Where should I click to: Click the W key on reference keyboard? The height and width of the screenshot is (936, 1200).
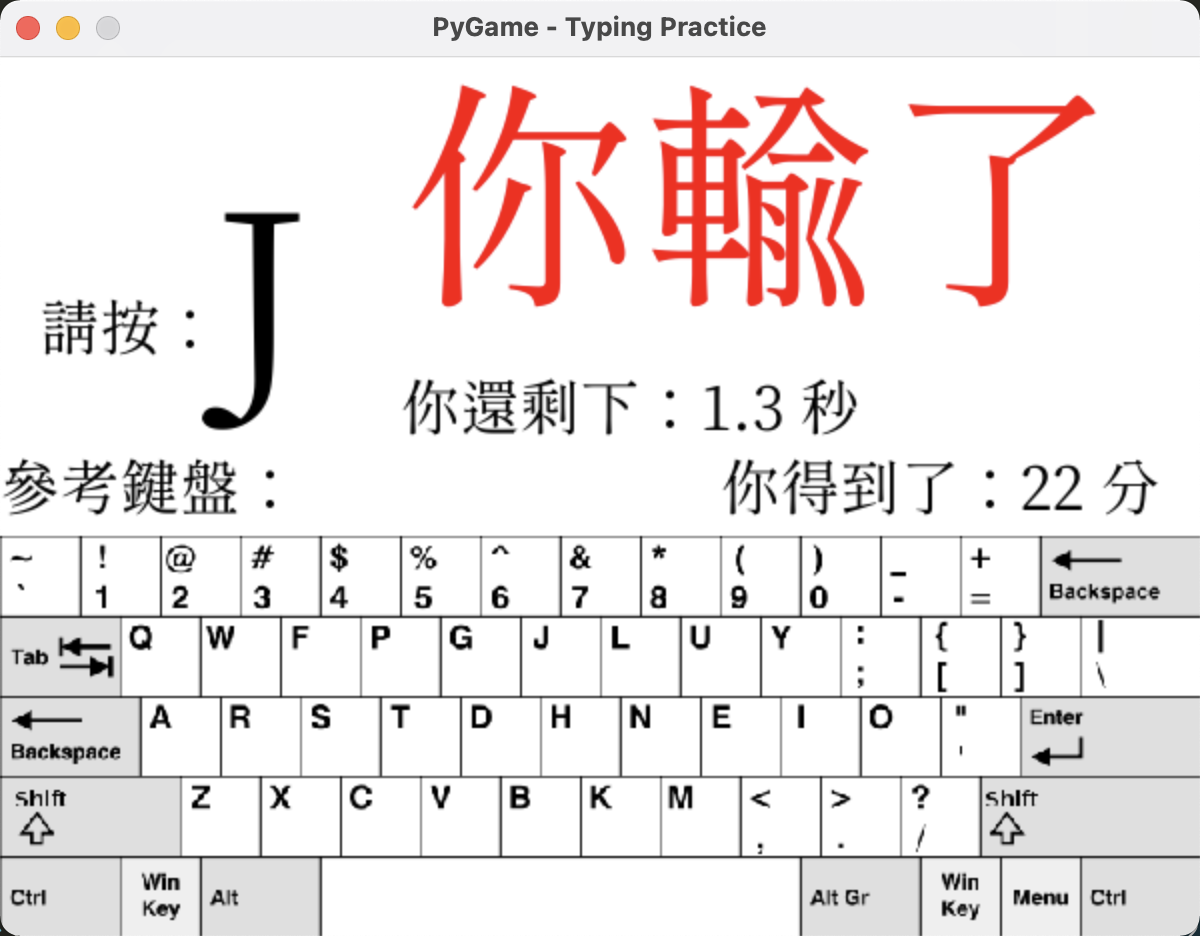click(x=241, y=657)
